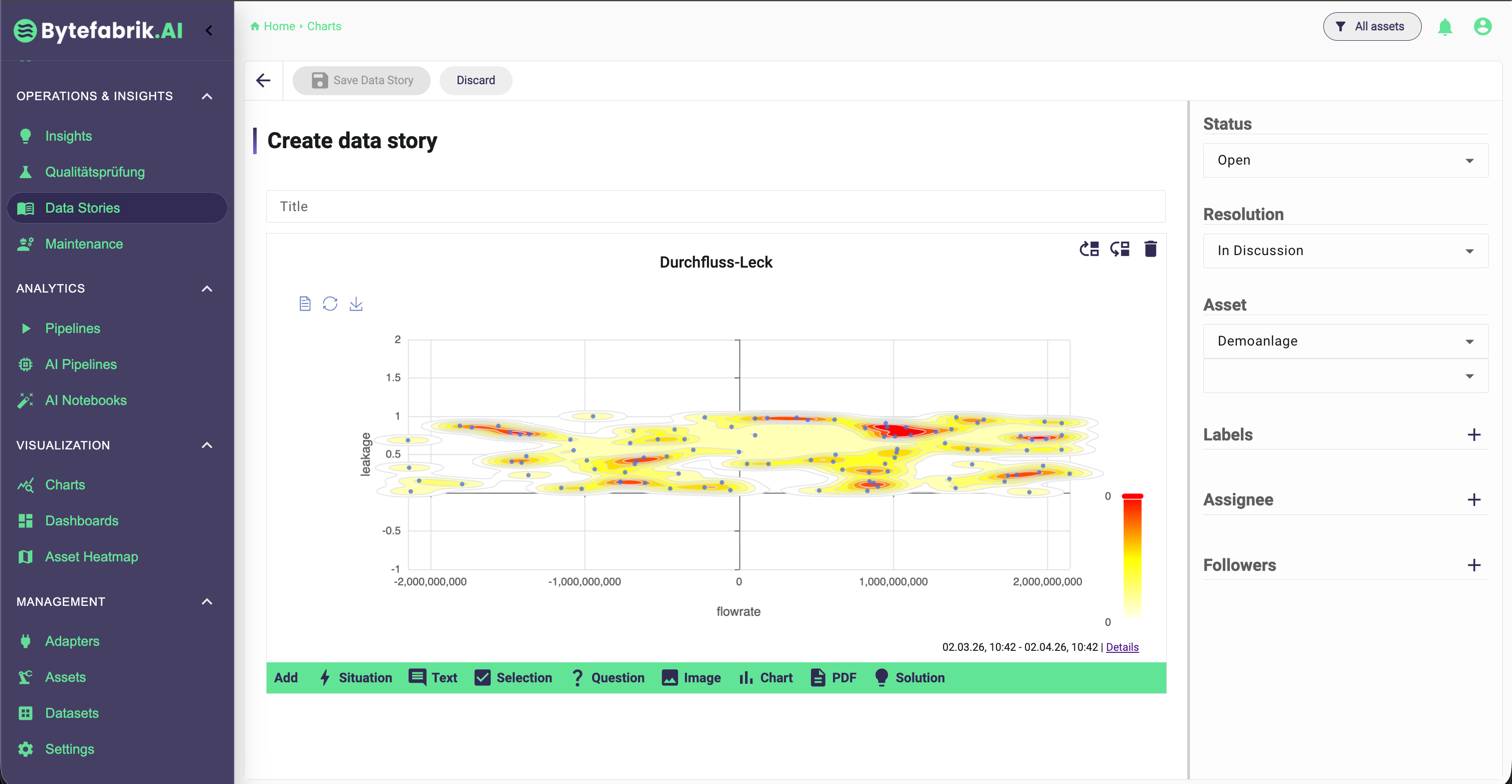Click the chart download icon
Viewport: 1512px width, 784px height.
point(356,304)
